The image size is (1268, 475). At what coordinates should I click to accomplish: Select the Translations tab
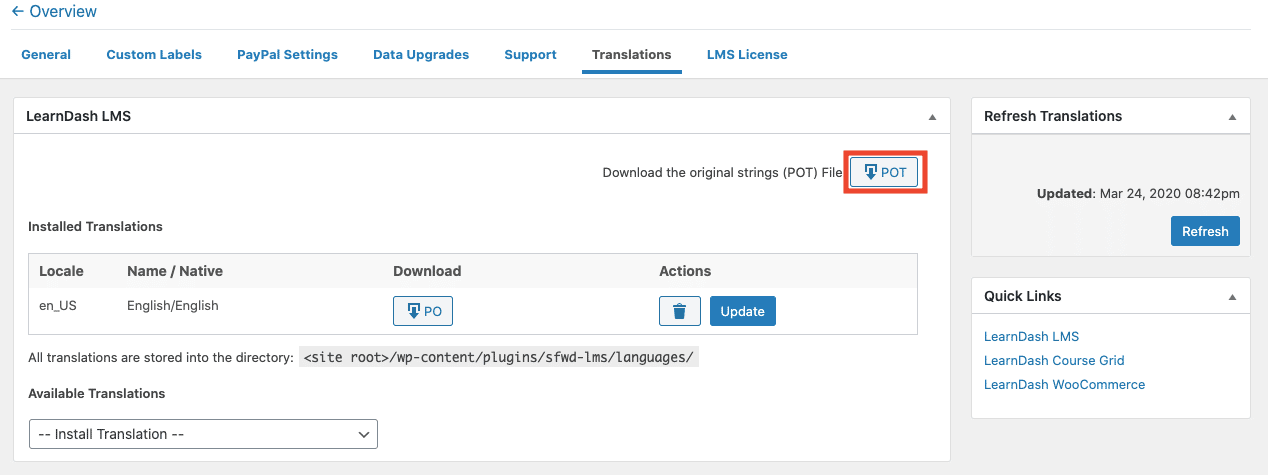click(x=631, y=55)
